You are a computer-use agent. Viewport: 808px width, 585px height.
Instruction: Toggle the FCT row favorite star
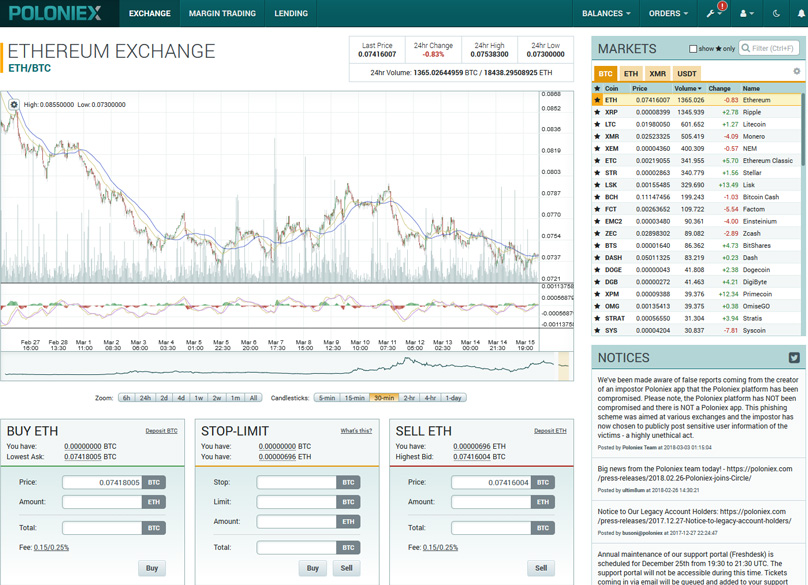click(597, 209)
